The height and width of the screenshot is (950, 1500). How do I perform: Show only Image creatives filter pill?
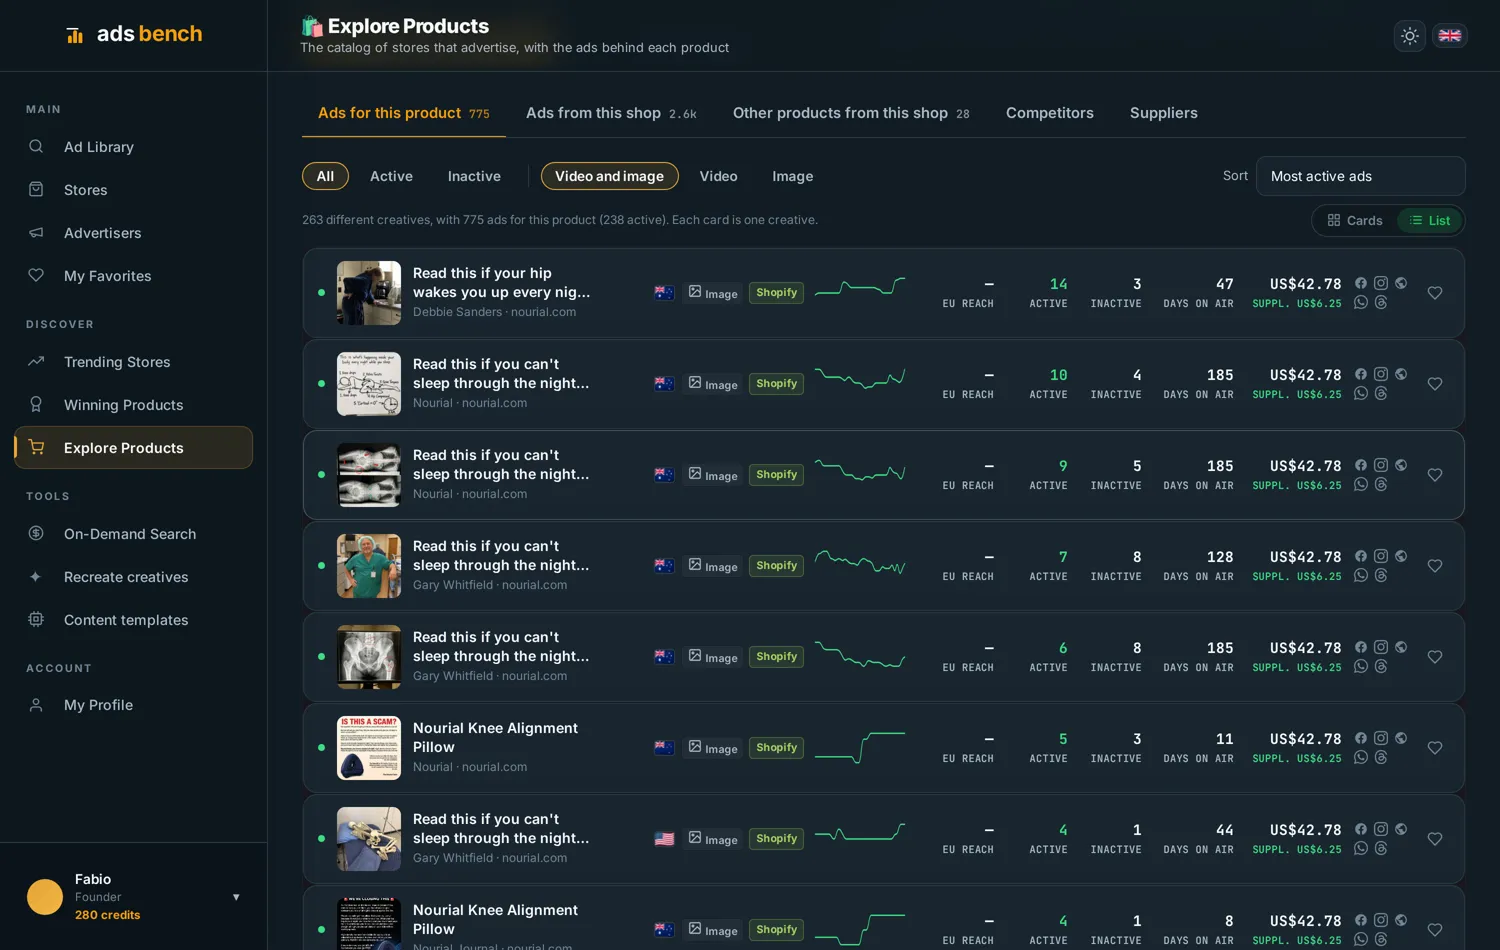(793, 176)
